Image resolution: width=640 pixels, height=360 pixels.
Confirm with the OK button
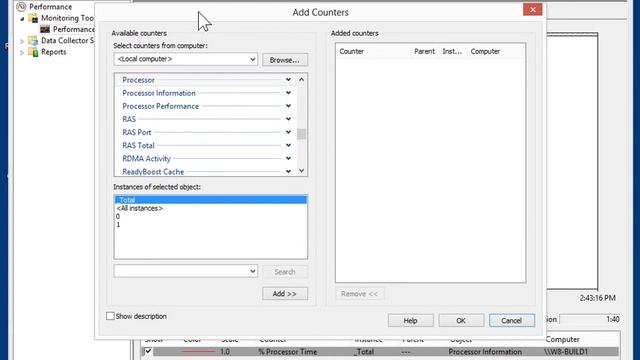pyautogui.click(x=461, y=320)
